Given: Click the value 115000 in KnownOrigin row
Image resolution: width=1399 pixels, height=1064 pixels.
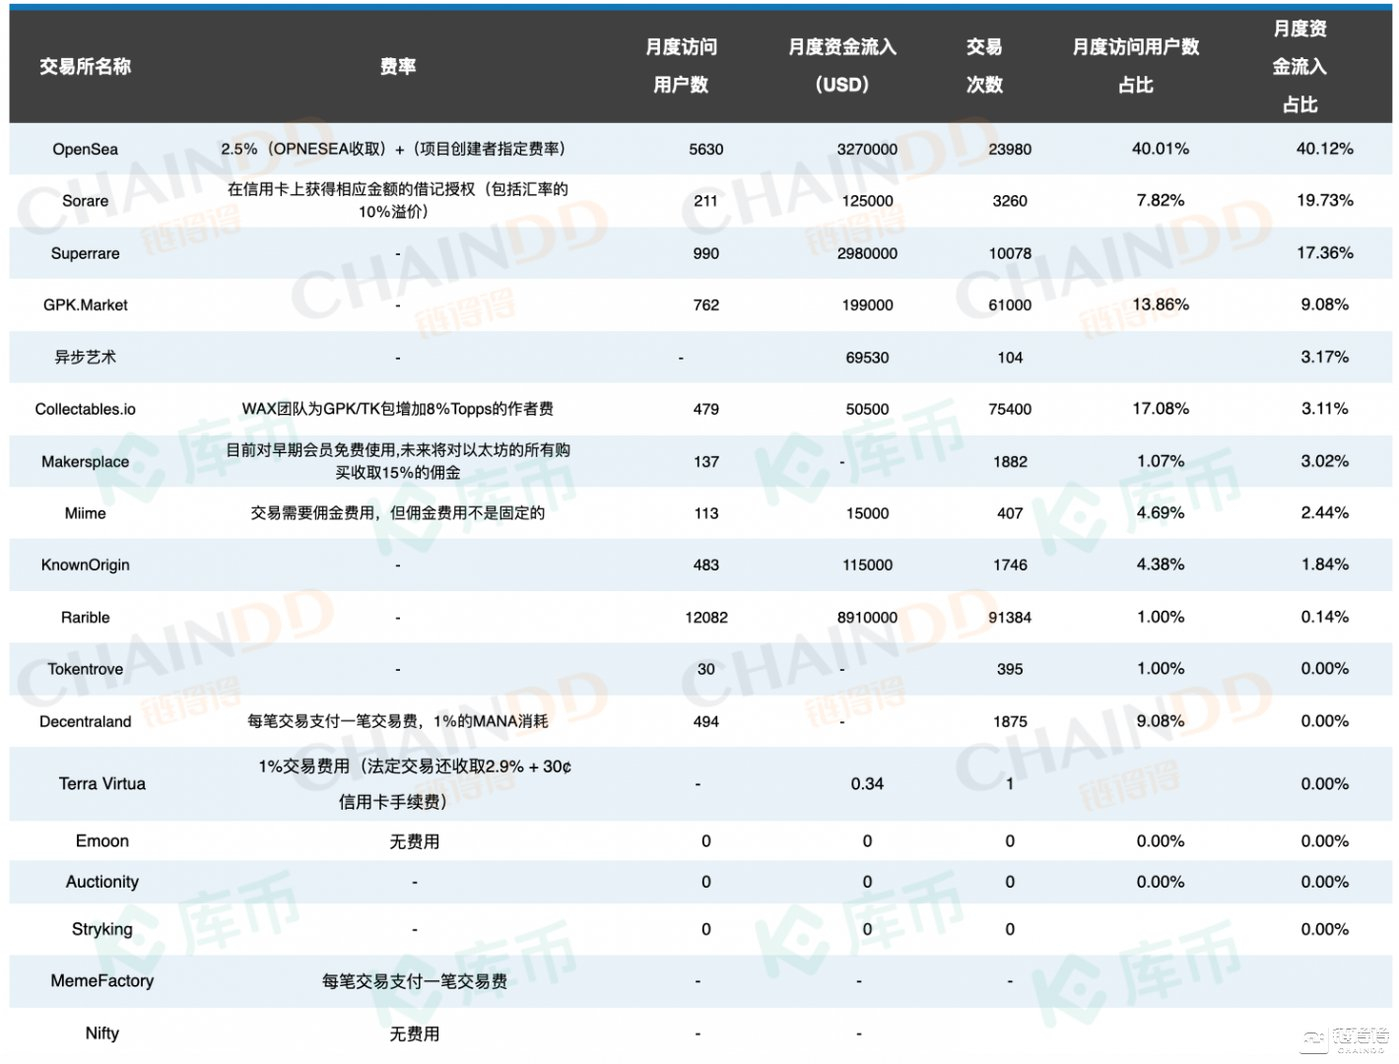Looking at the screenshot, I should [867, 565].
